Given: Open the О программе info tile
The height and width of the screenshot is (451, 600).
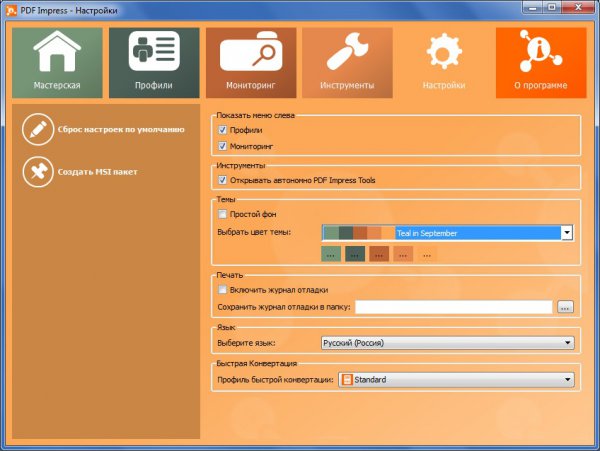Looking at the screenshot, I should coord(541,63).
